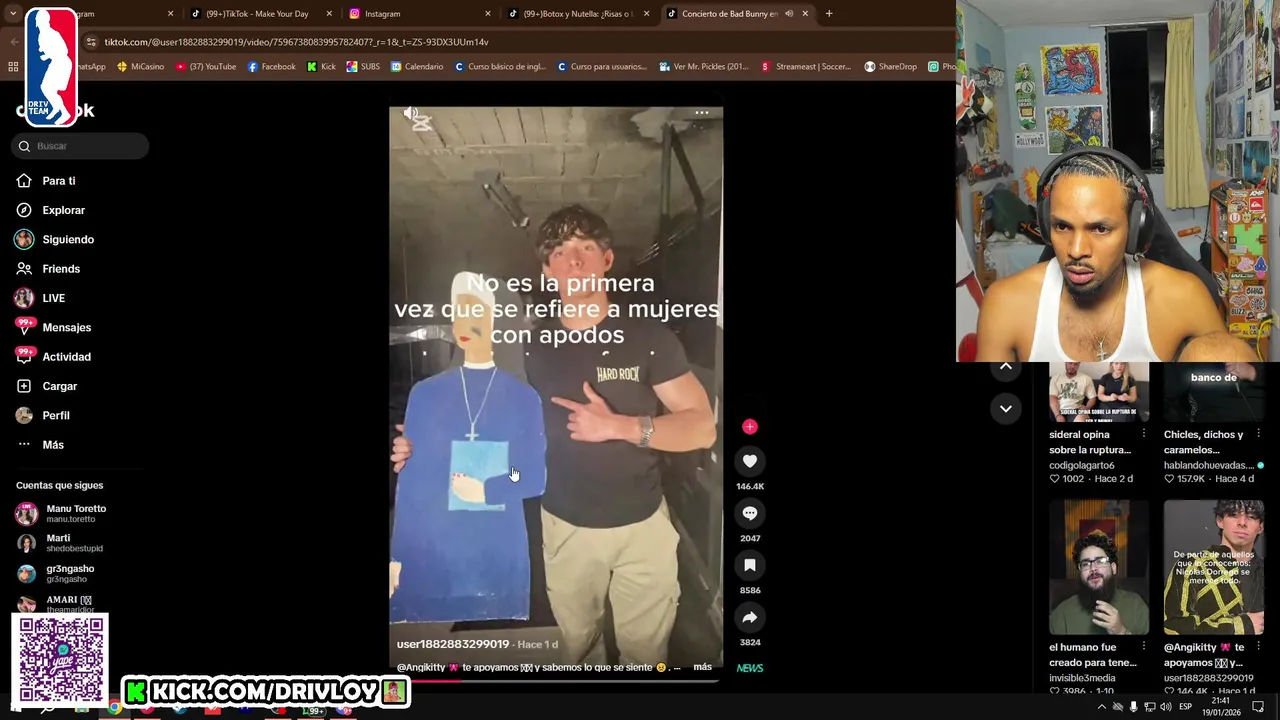
Task: Open user1882883299019 profile from the video
Action: tap(452, 644)
